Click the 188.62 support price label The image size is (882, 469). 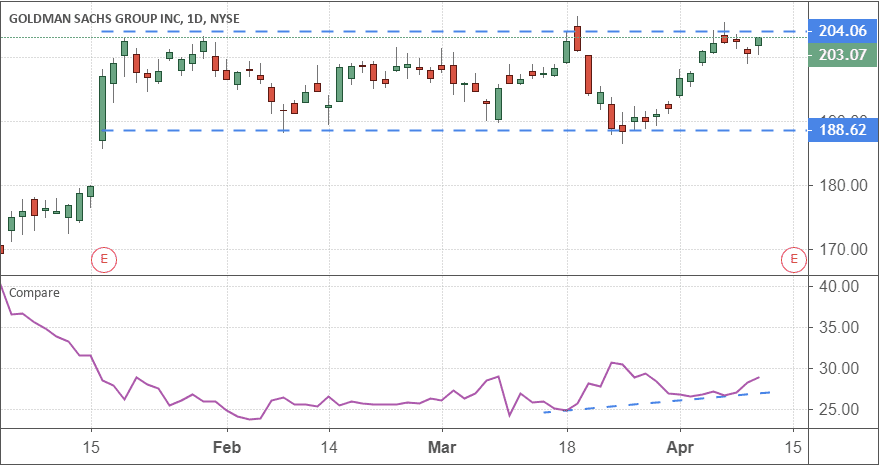pyautogui.click(x=842, y=130)
